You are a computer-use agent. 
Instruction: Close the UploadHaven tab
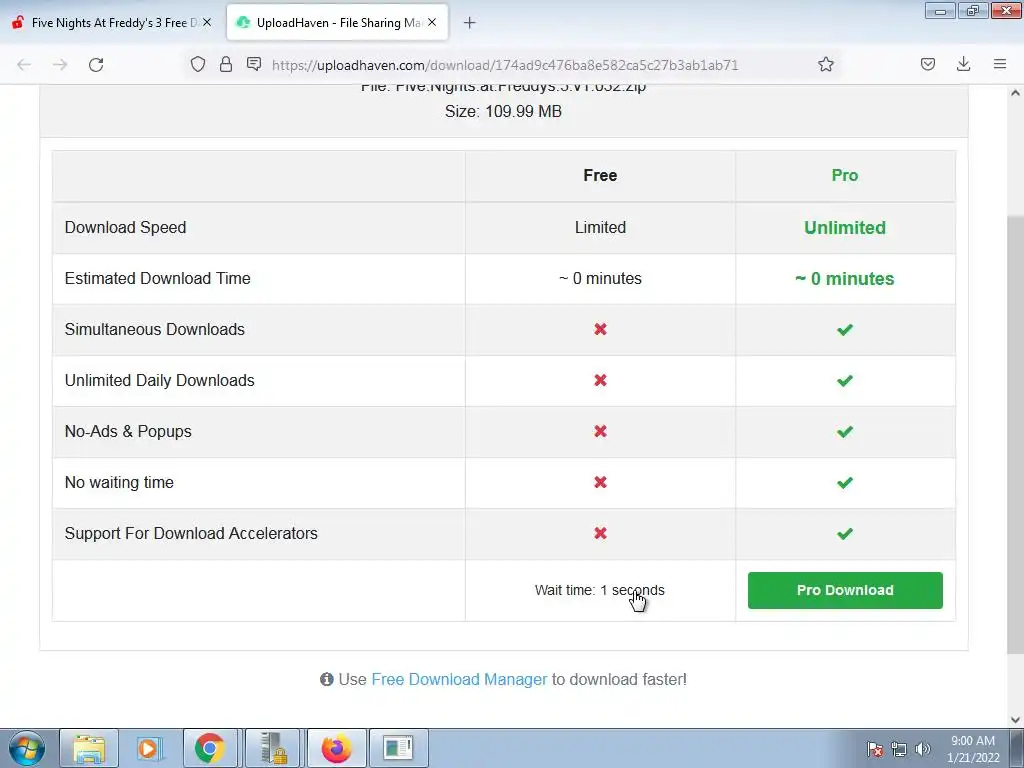[x=432, y=22]
